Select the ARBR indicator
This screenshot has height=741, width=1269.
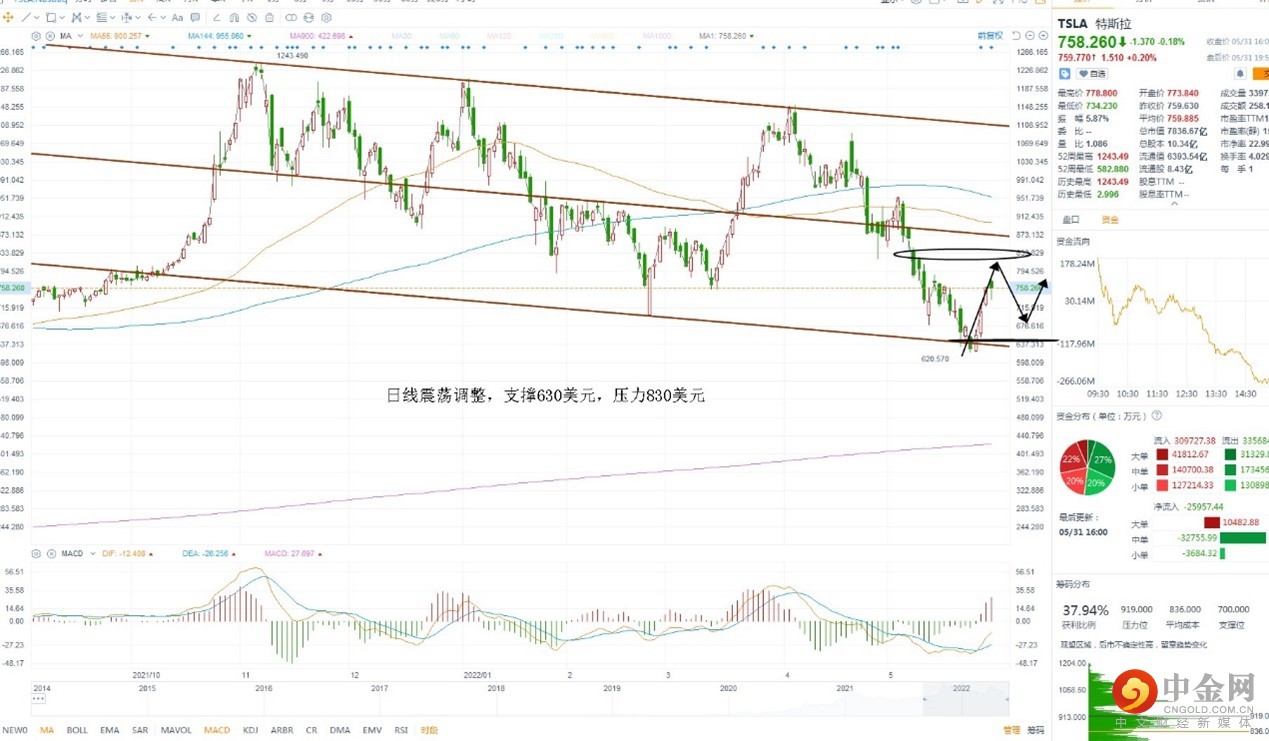coord(282,730)
